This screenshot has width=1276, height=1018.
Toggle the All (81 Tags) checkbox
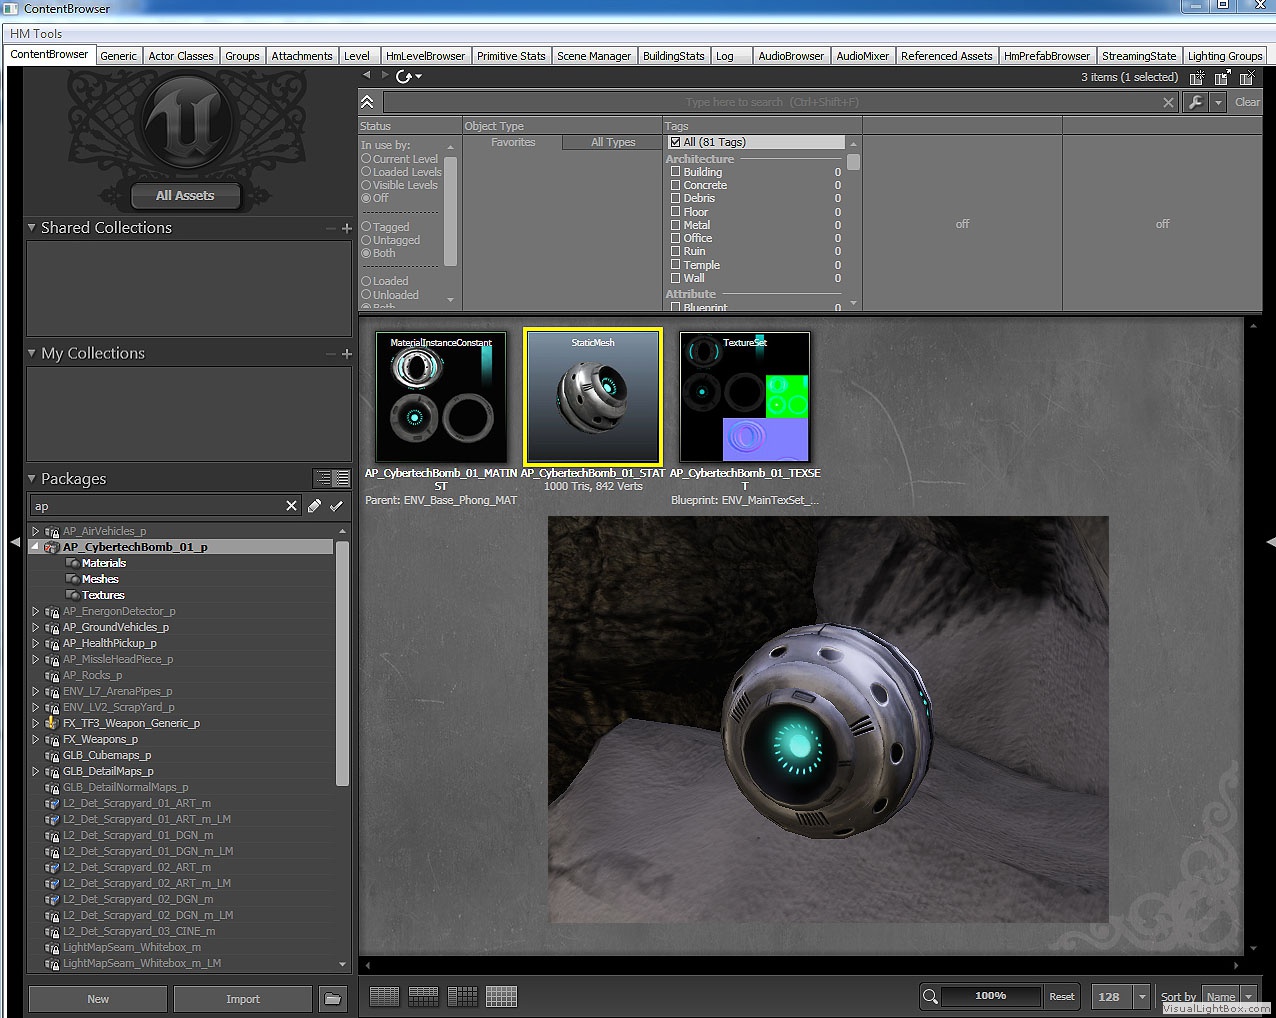(675, 142)
